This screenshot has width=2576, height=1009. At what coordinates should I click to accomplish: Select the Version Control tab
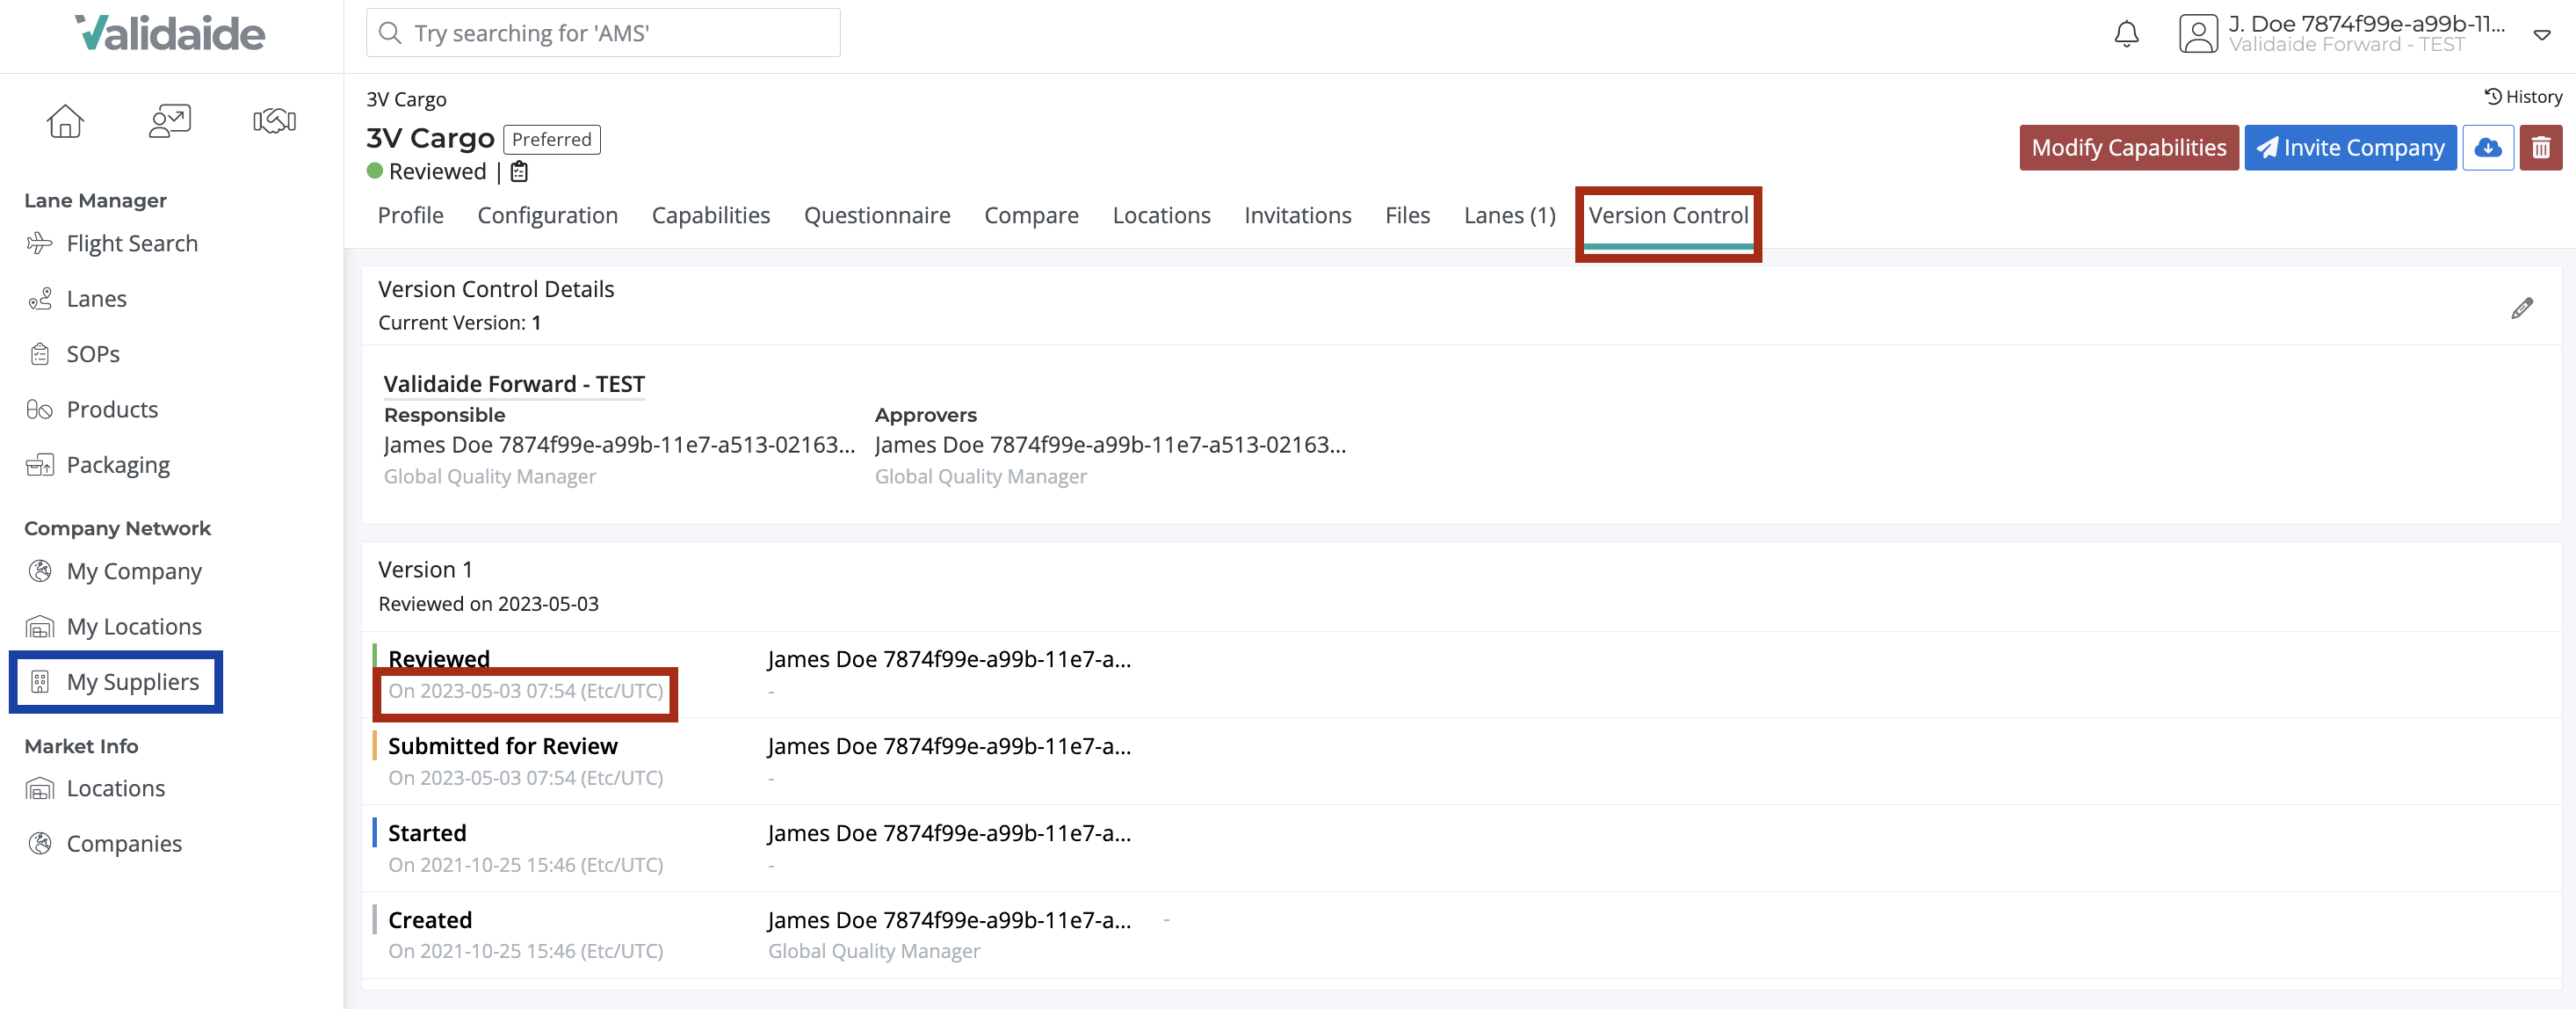click(x=1668, y=215)
